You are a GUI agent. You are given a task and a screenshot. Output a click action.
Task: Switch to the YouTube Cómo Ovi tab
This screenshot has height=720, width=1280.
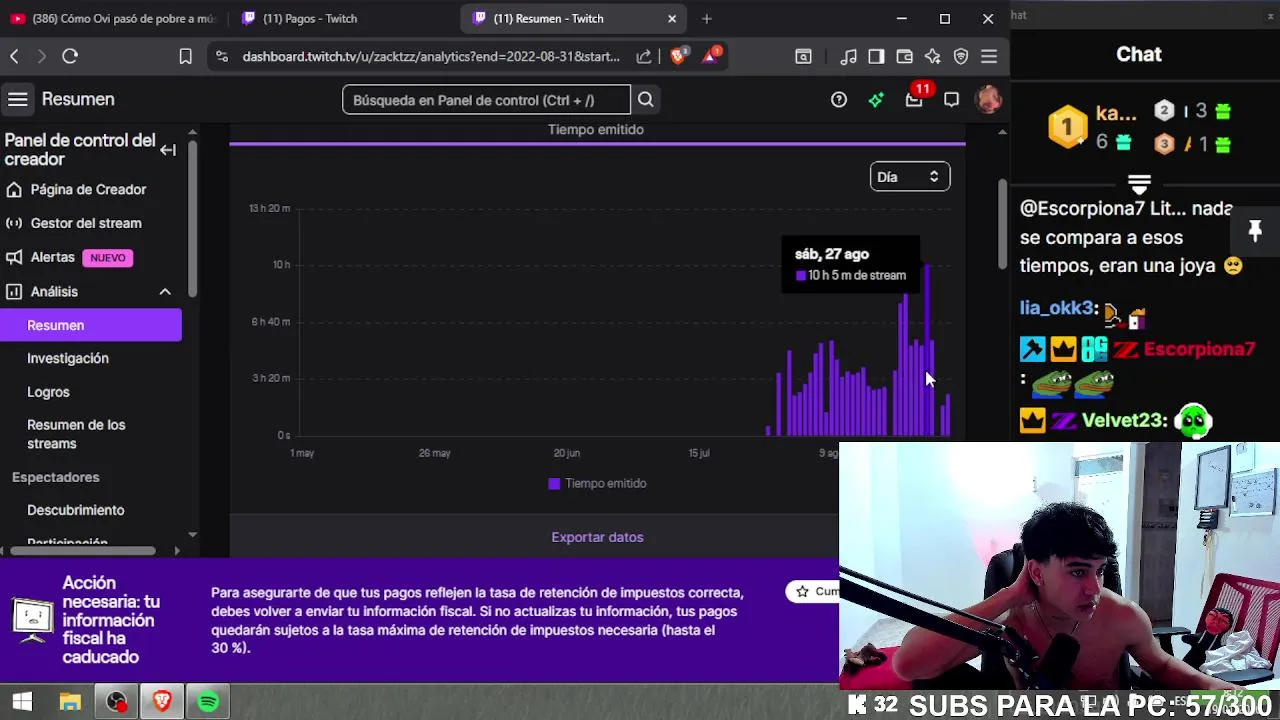pyautogui.click(x=113, y=18)
